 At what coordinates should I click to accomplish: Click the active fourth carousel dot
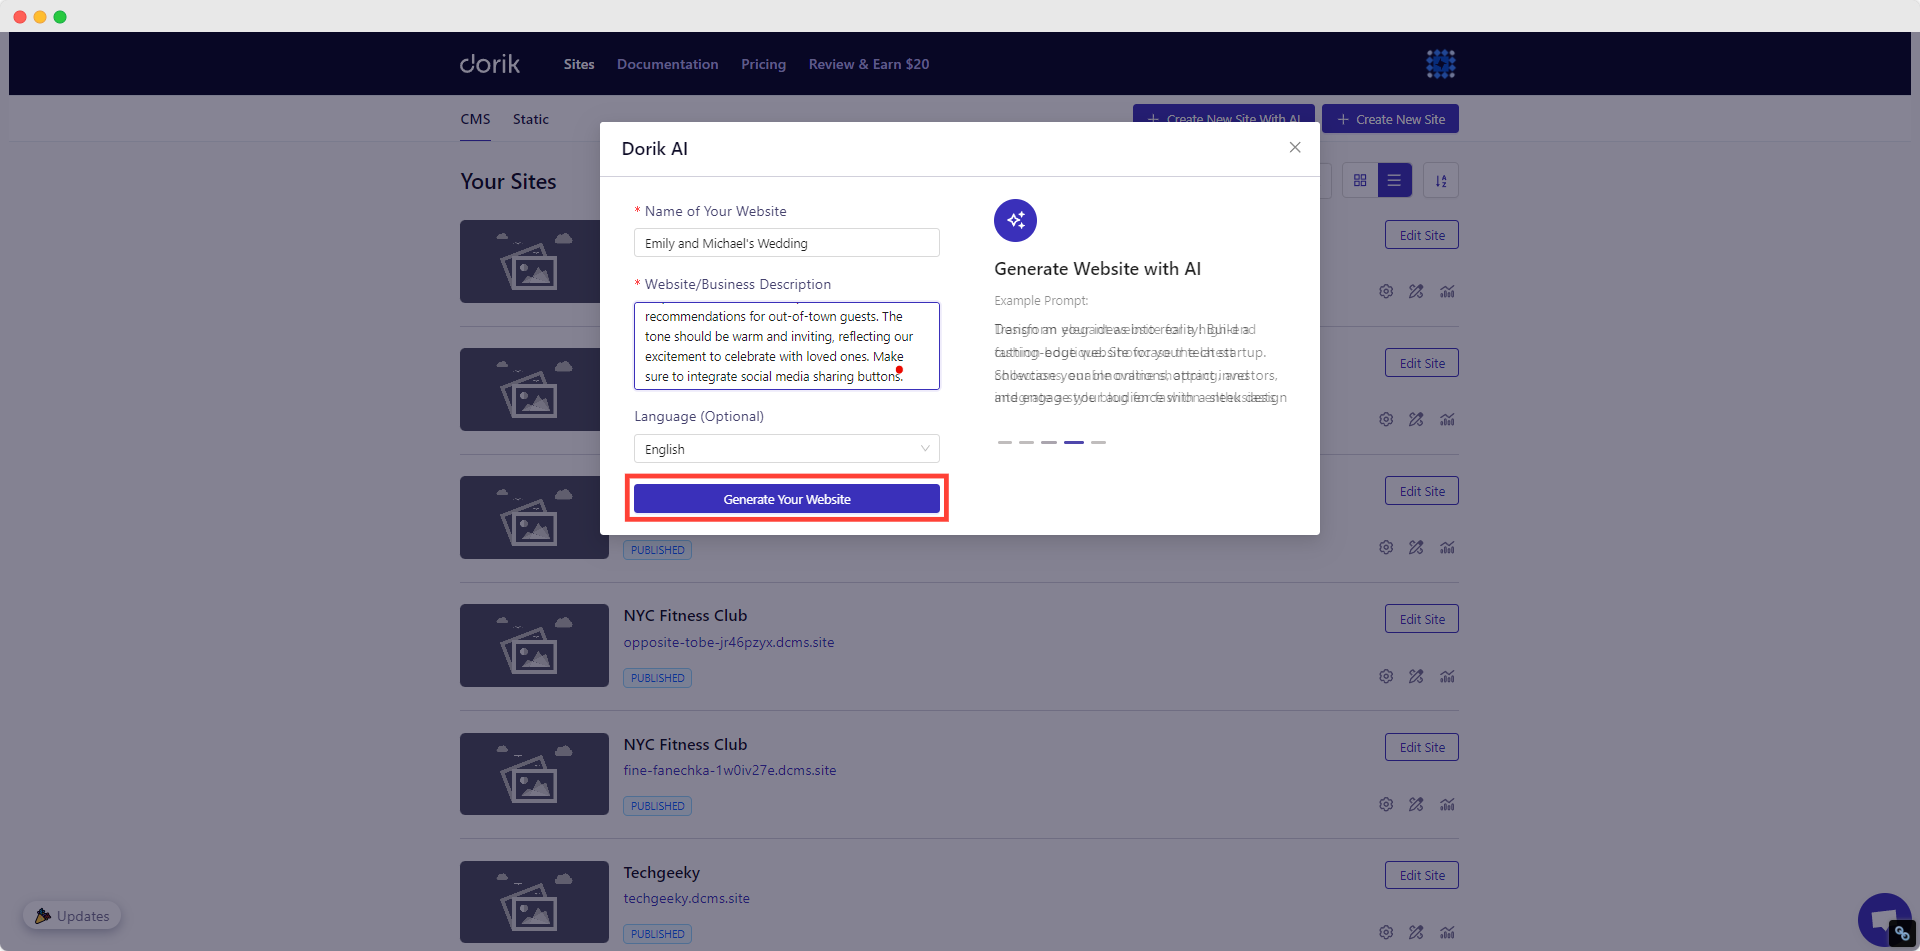point(1074,442)
